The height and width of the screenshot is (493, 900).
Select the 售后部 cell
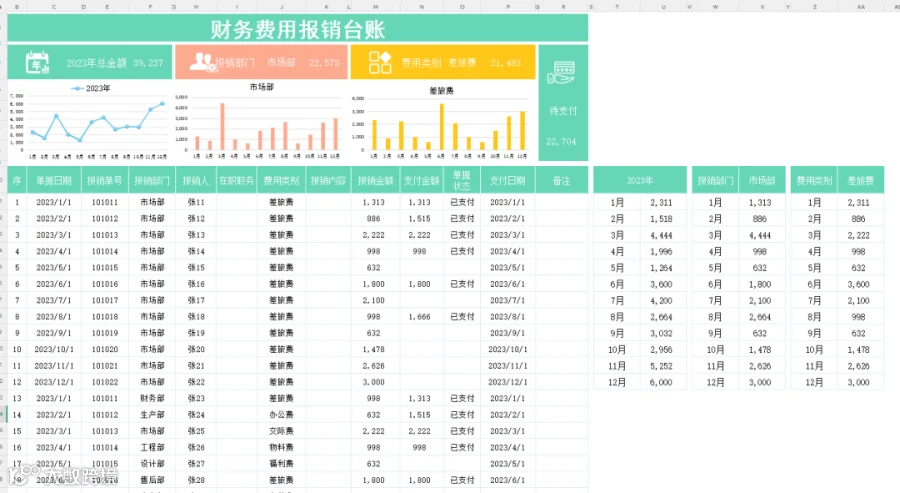(152, 480)
